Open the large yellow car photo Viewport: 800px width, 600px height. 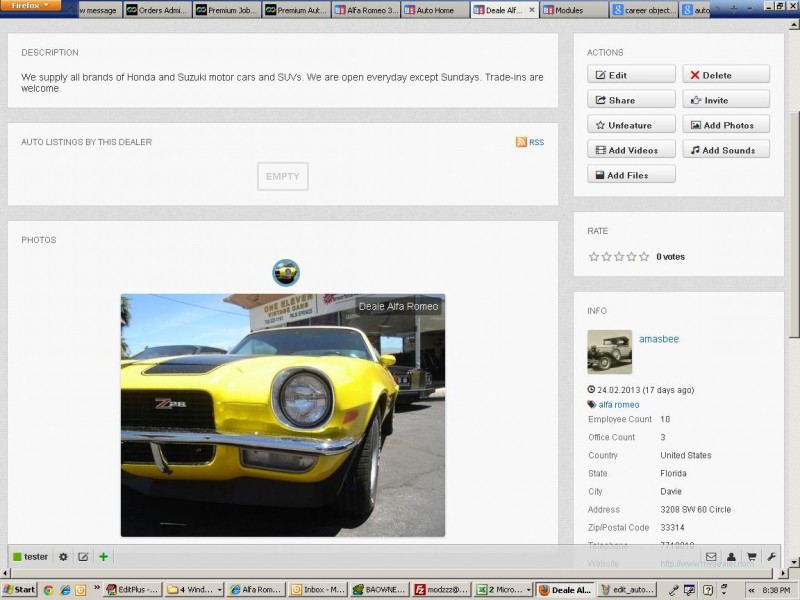(x=283, y=415)
